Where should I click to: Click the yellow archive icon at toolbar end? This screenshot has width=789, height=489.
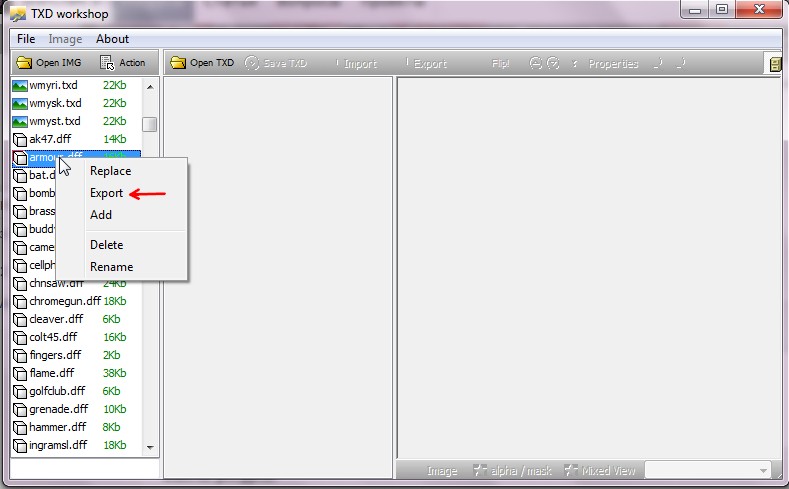[x=775, y=64]
